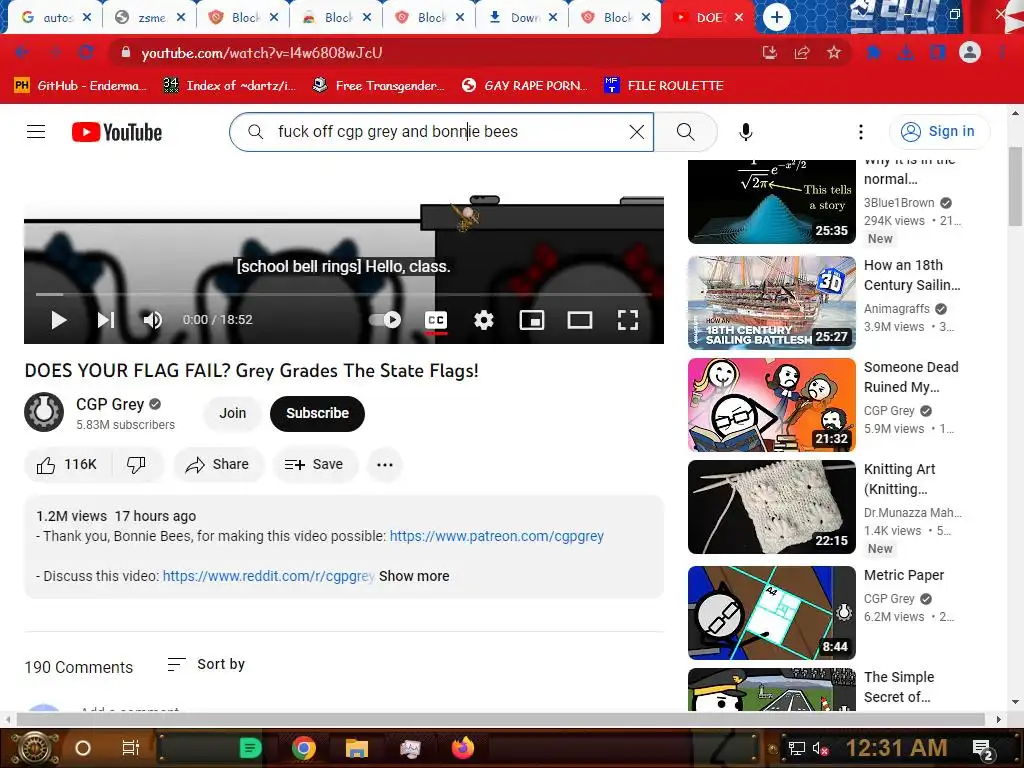Open File Explorer from taskbar
Screen dimensions: 1024x768
click(x=357, y=748)
